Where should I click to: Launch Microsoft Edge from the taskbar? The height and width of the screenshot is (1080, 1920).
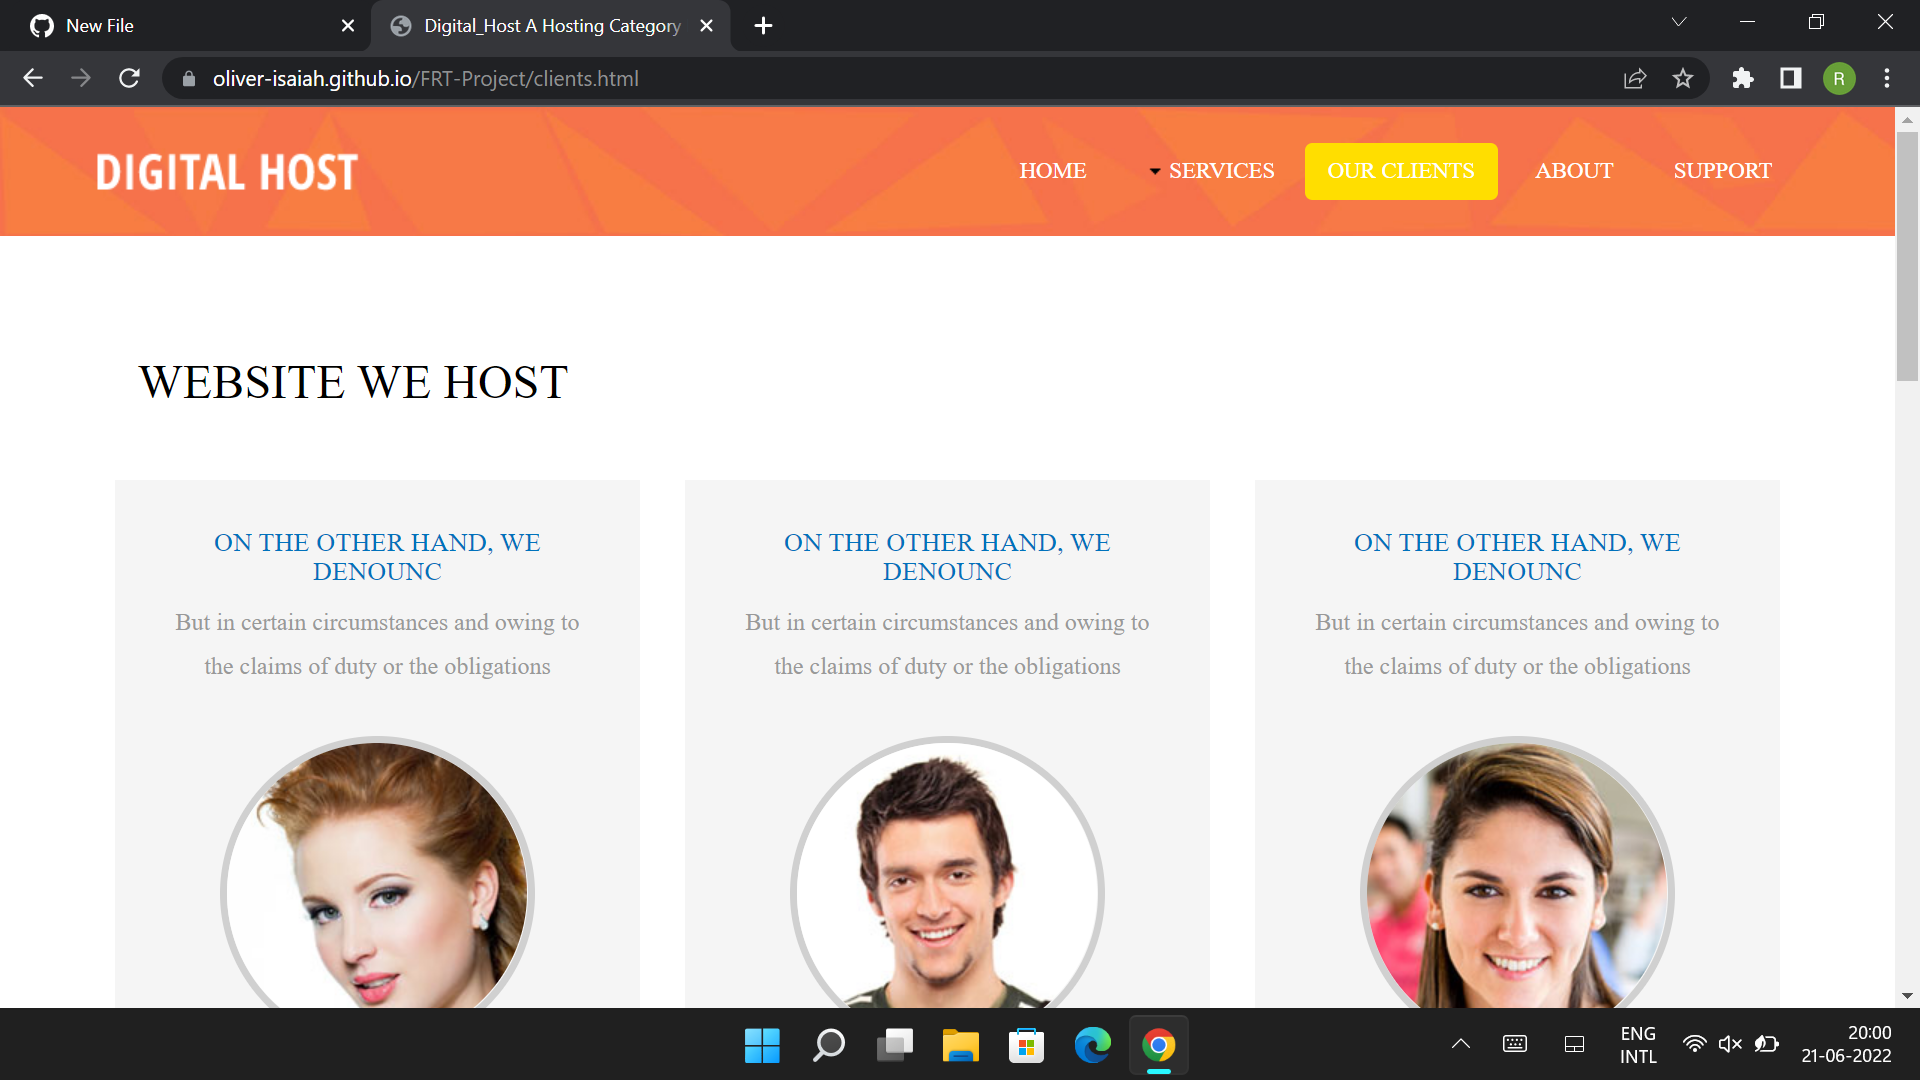pos(1092,1044)
